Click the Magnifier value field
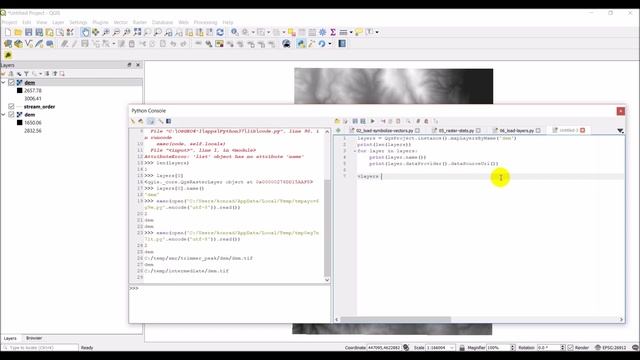The height and width of the screenshot is (360, 640). pos(498,347)
